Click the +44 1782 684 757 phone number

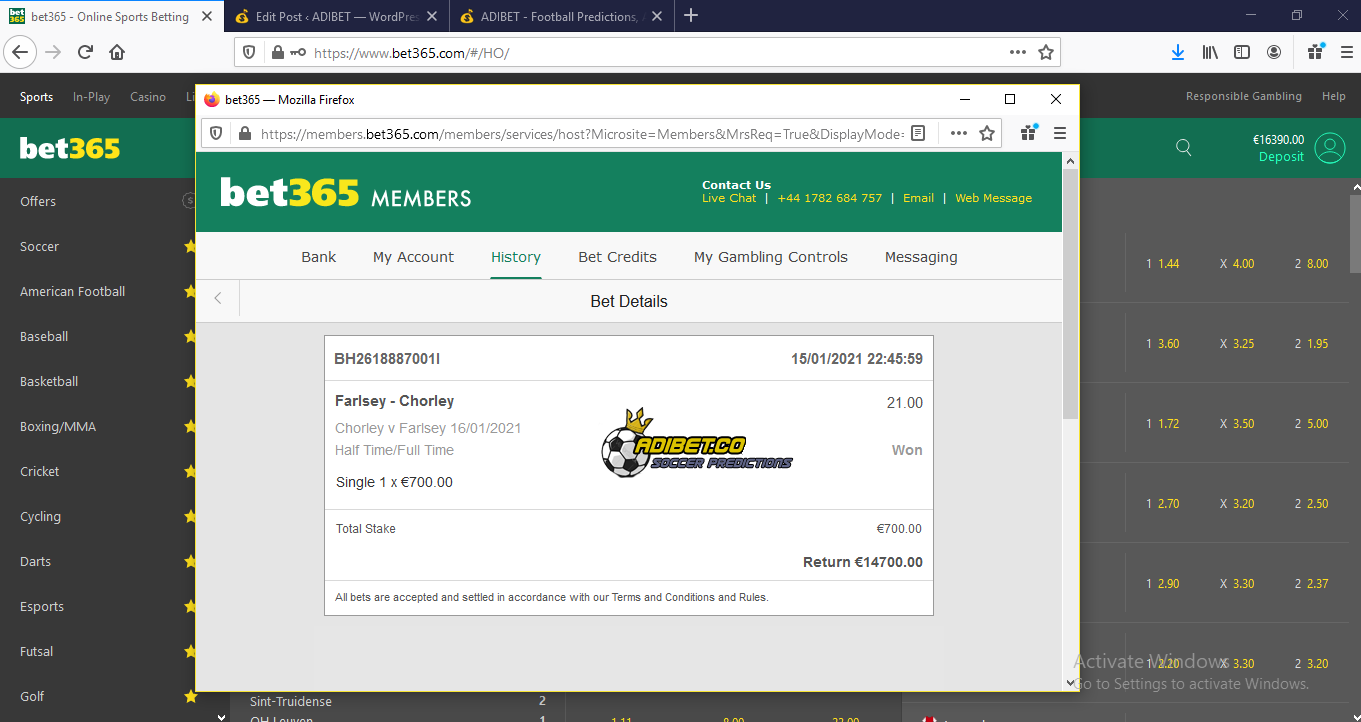pyautogui.click(x=830, y=198)
